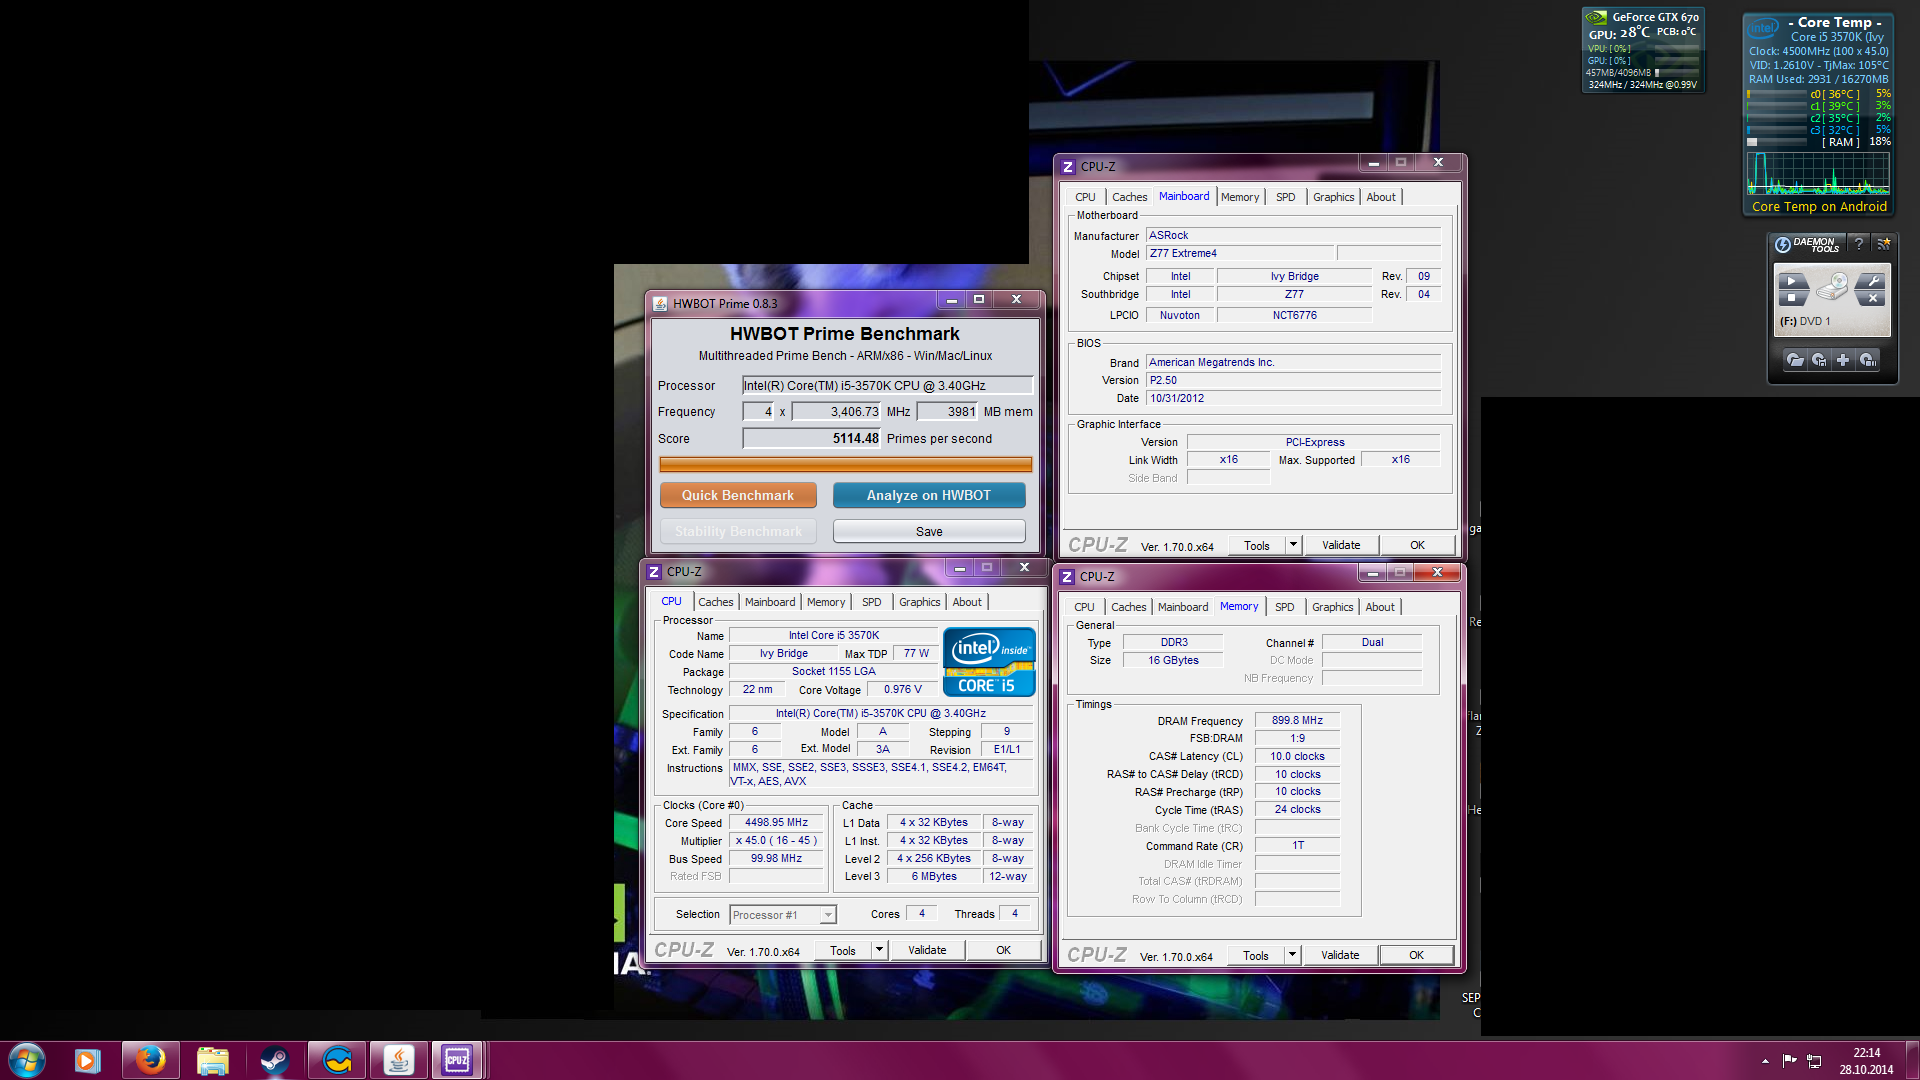Click the CPU-Z taskbar icon
Image resolution: width=1920 pixels, height=1080 pixels.
(x=458, y=1060)
